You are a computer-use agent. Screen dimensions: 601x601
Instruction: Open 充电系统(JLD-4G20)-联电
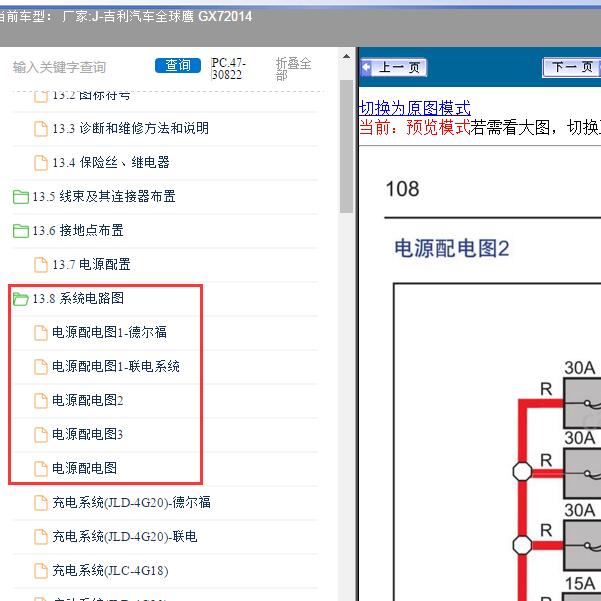(125, 536)
